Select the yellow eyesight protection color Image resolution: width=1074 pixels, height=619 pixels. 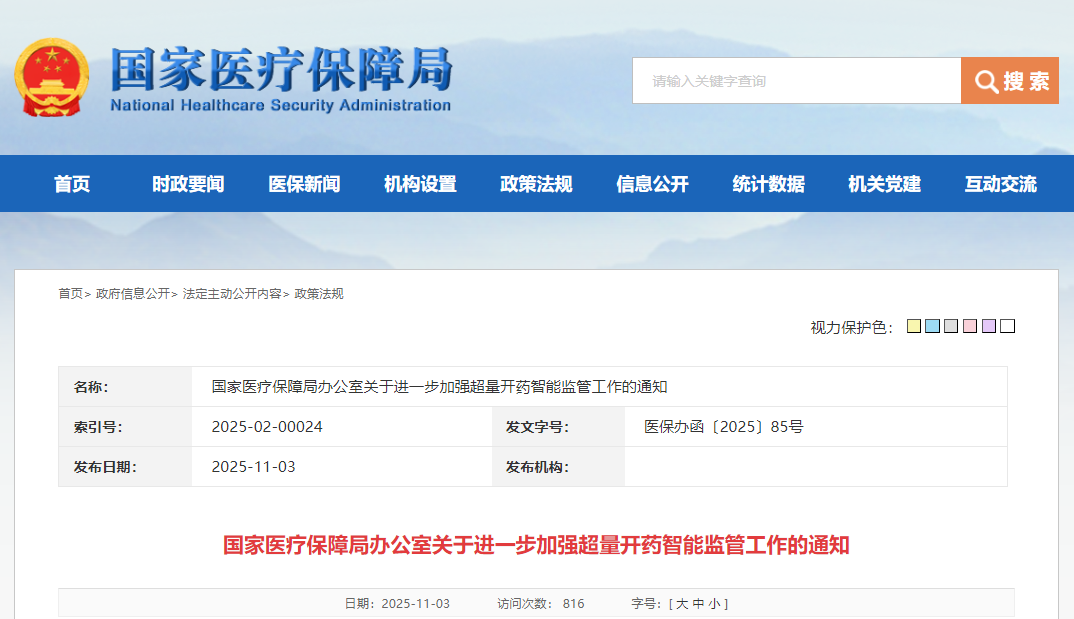click(x=913, y=326)
